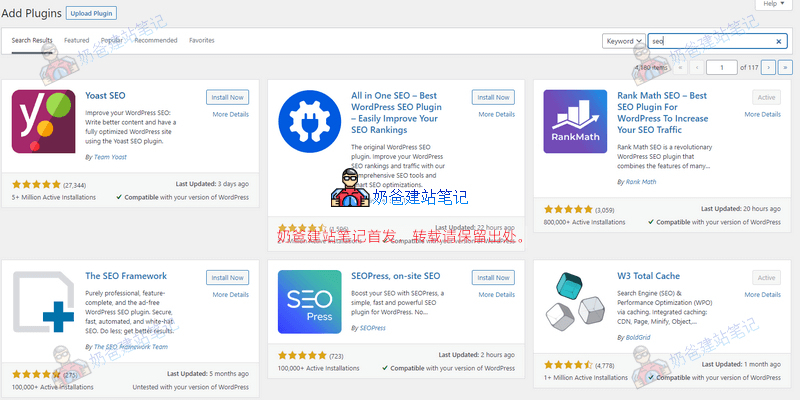The image size is (800, 400).
Task: Click the current page number field
Action: click(722, 67)
